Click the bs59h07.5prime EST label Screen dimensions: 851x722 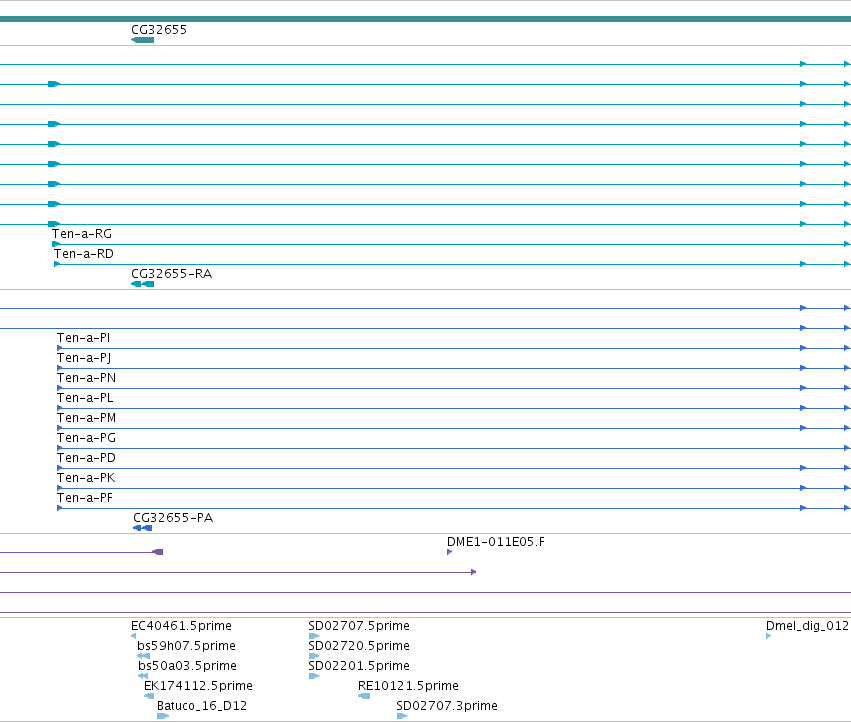pyautogui.click(x=186, y=646)
